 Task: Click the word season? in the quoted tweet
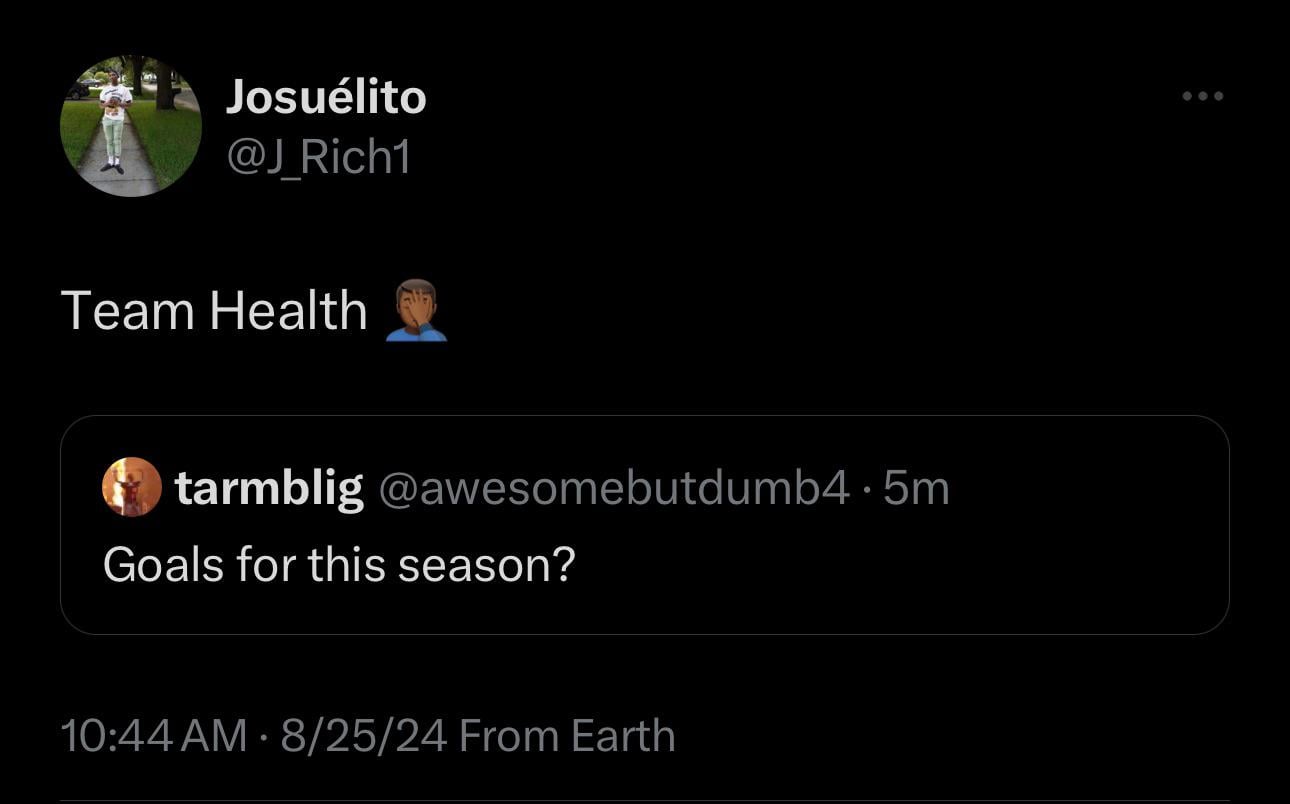(x=486, y=566)
